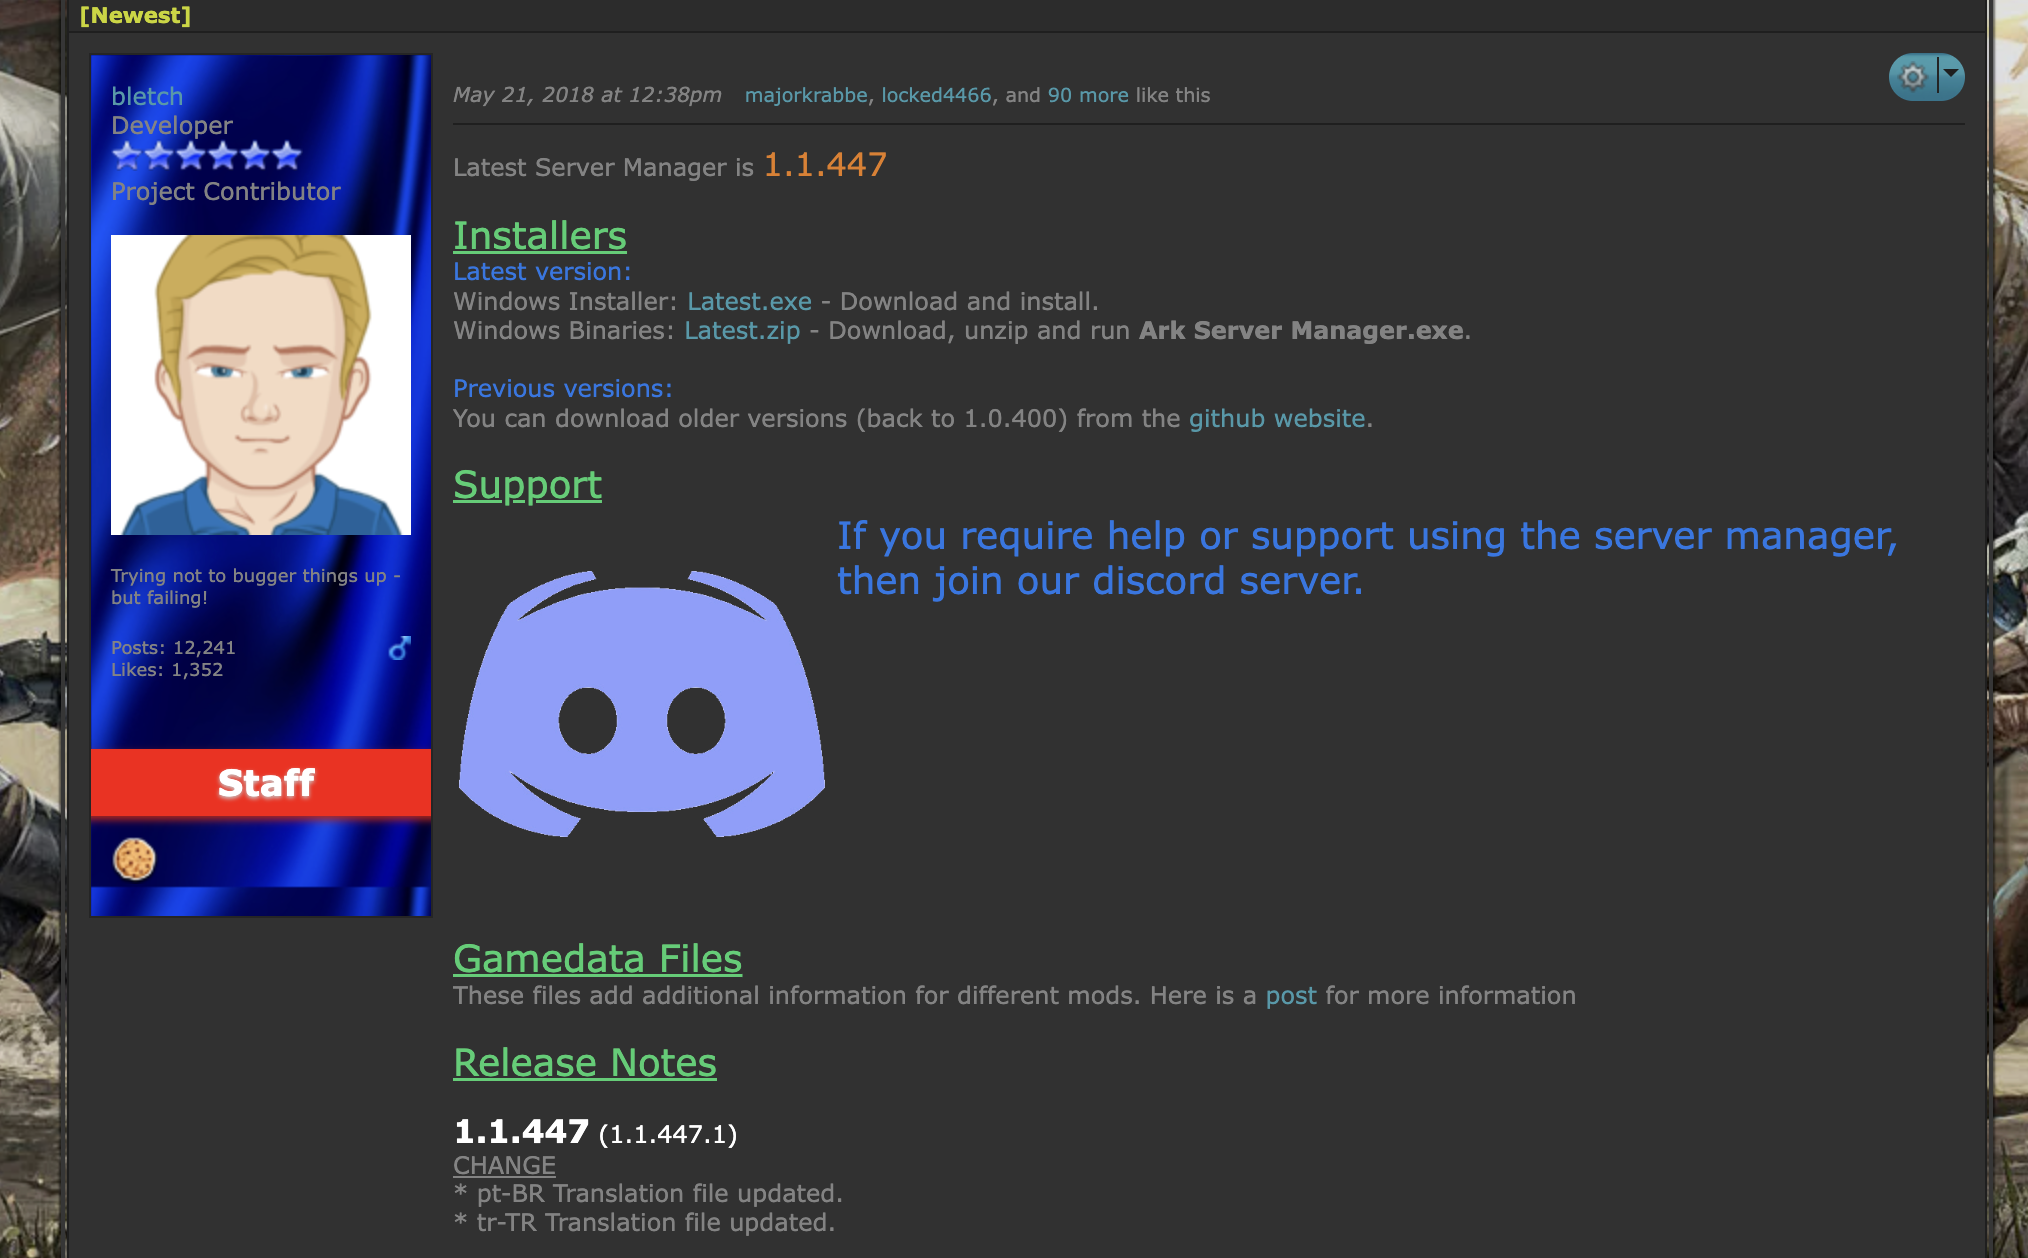
Task: Click the Gamedata Files heading
Action: pos(597,959)
